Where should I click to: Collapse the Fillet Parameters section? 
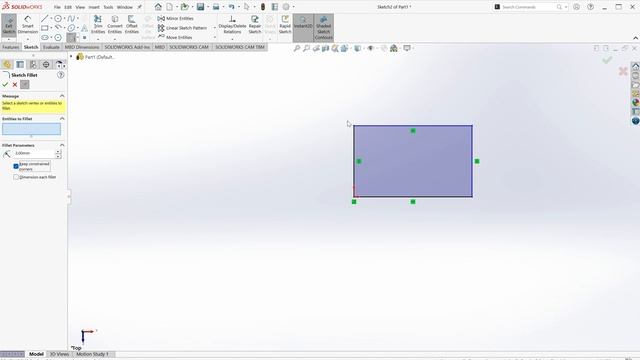[62, 145]
